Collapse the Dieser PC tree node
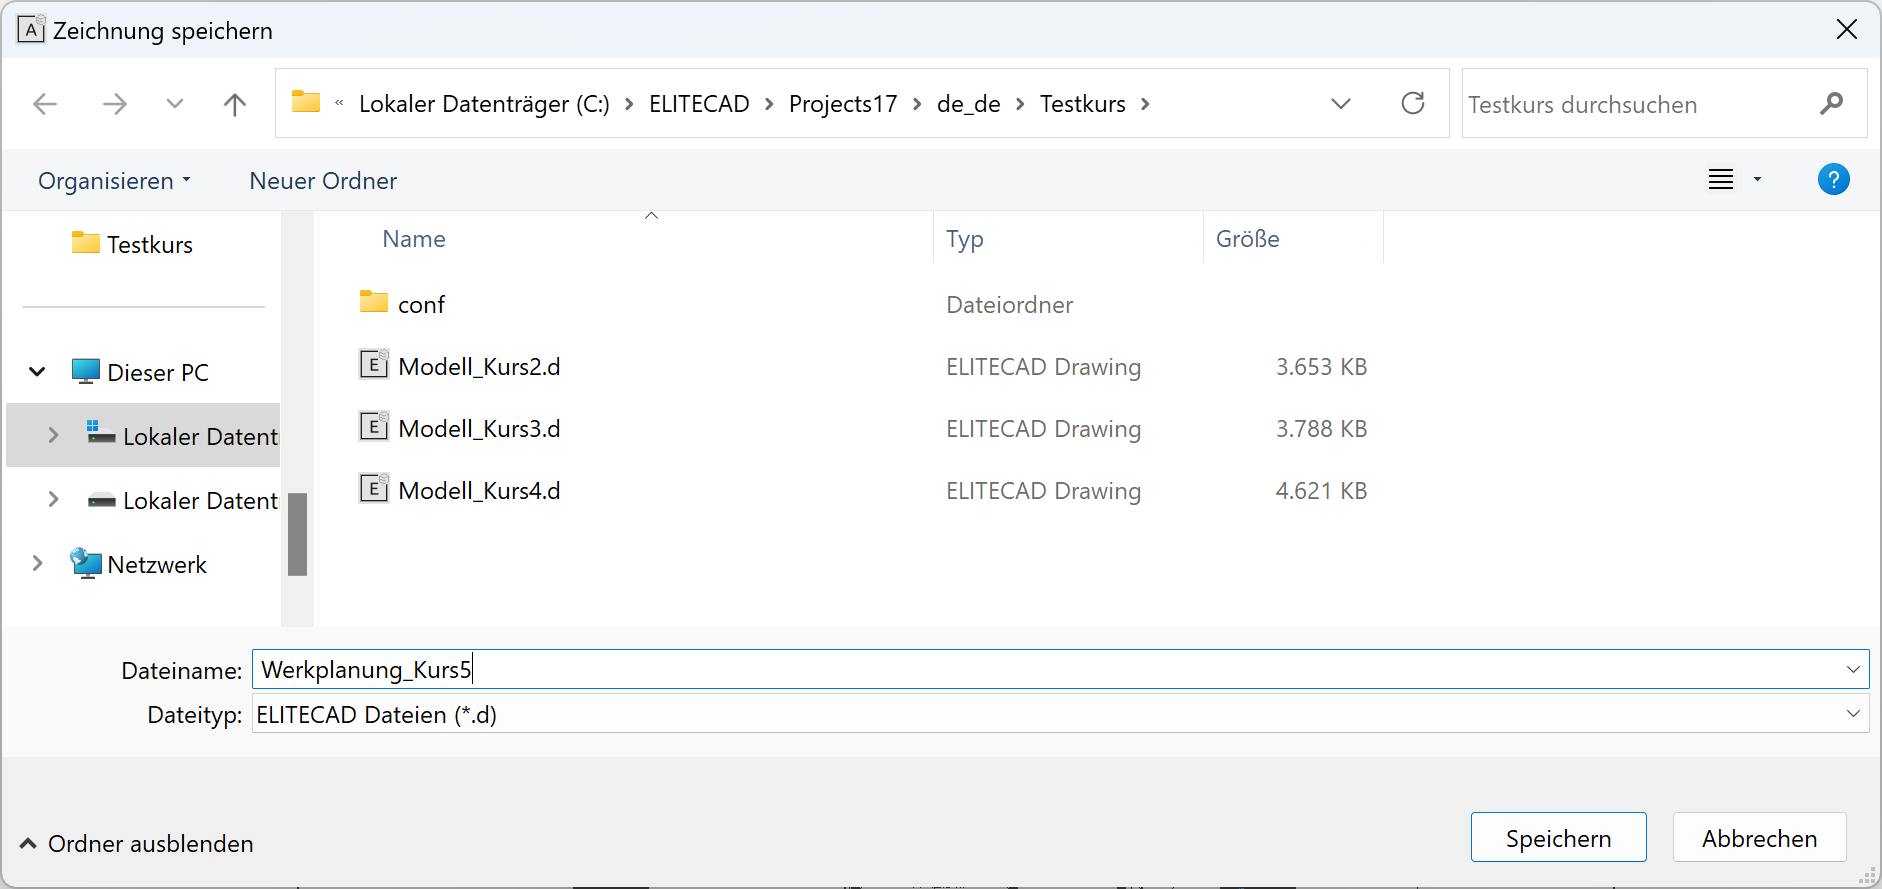 click(x=37, y=372)
